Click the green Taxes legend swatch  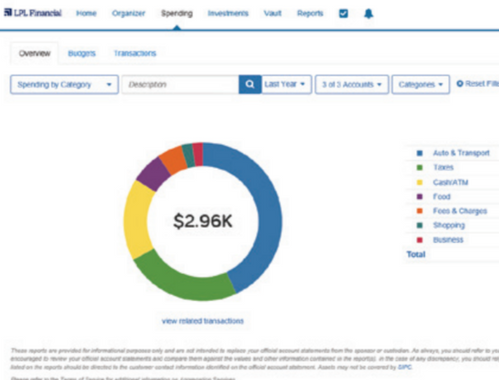pyautogui.click(x=420, y=167)
